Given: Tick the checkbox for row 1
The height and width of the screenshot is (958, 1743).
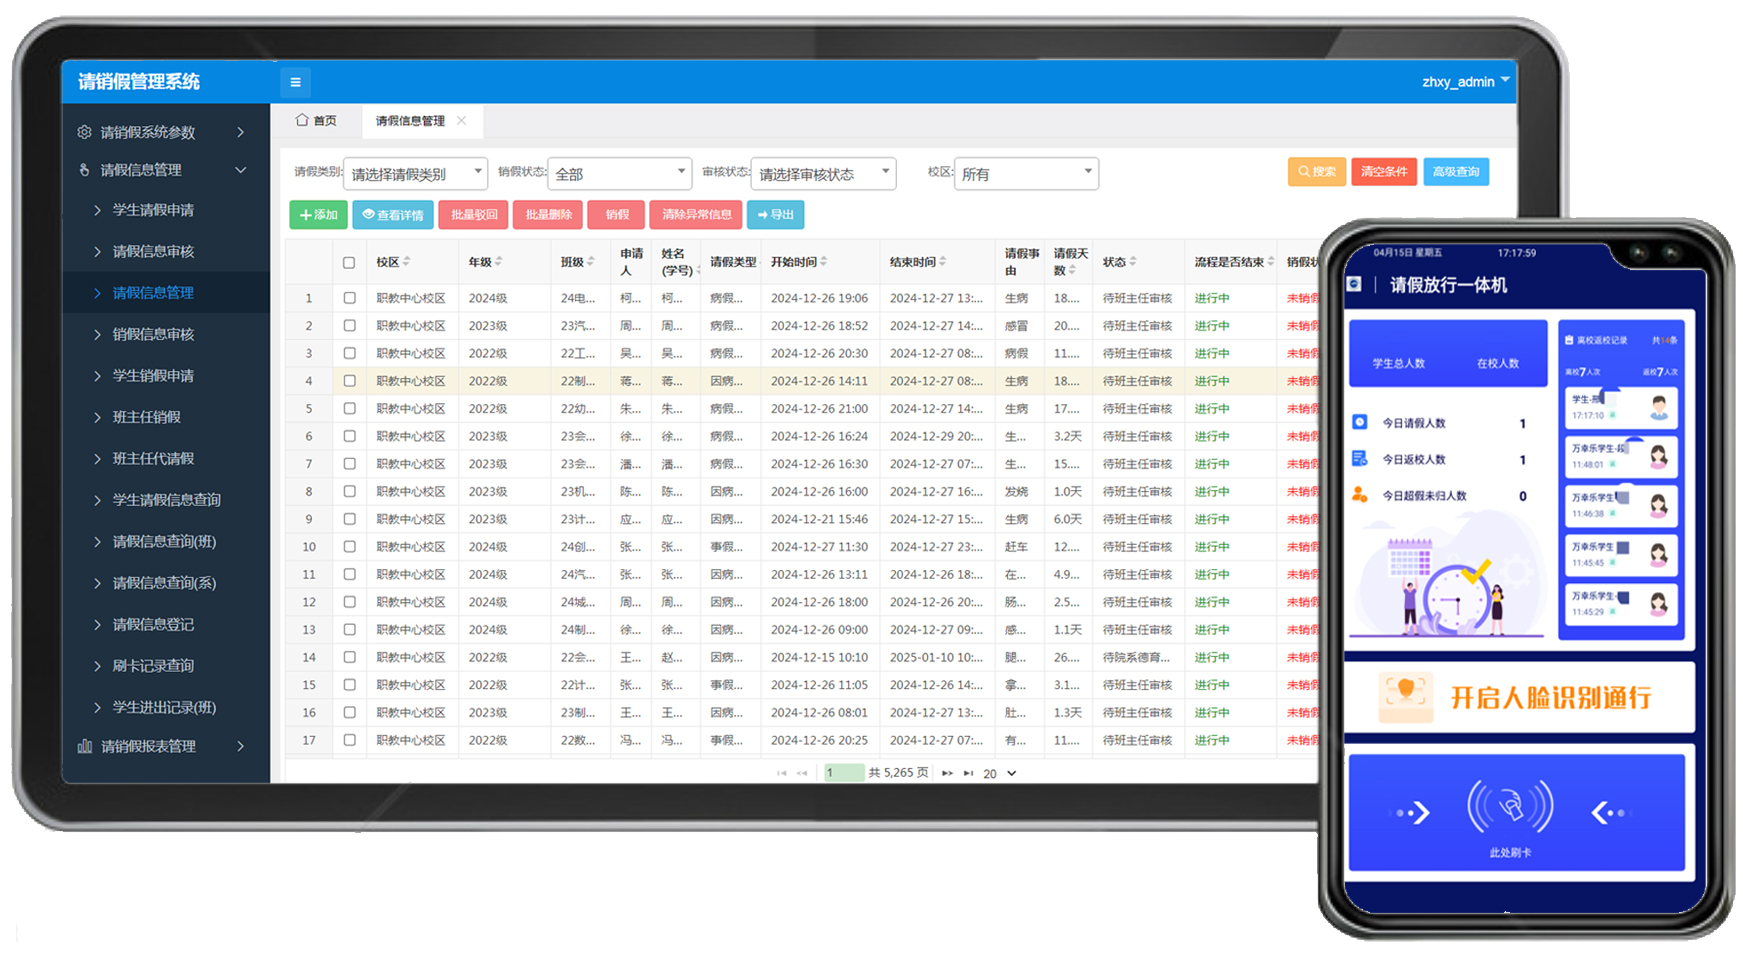Looking at the screenshot, I should coord(349,298).
